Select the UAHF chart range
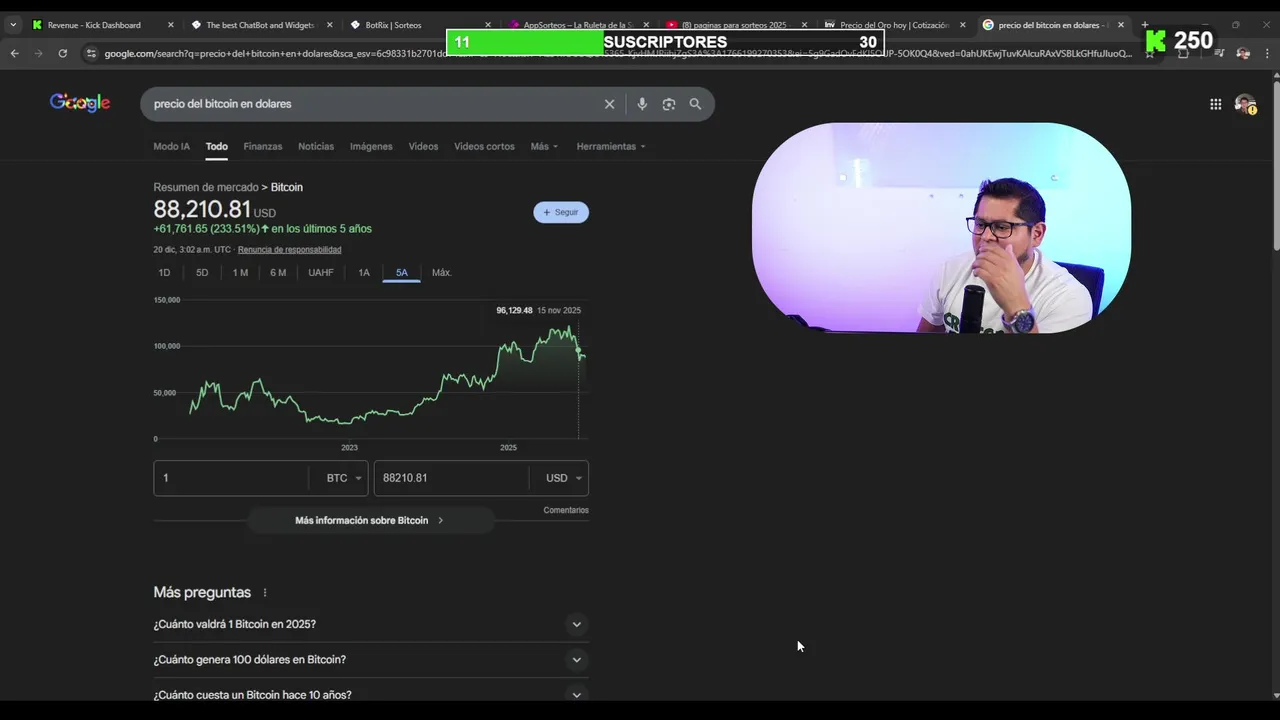The width and height of the screenshot is (1280, 720). coord(321,273)
